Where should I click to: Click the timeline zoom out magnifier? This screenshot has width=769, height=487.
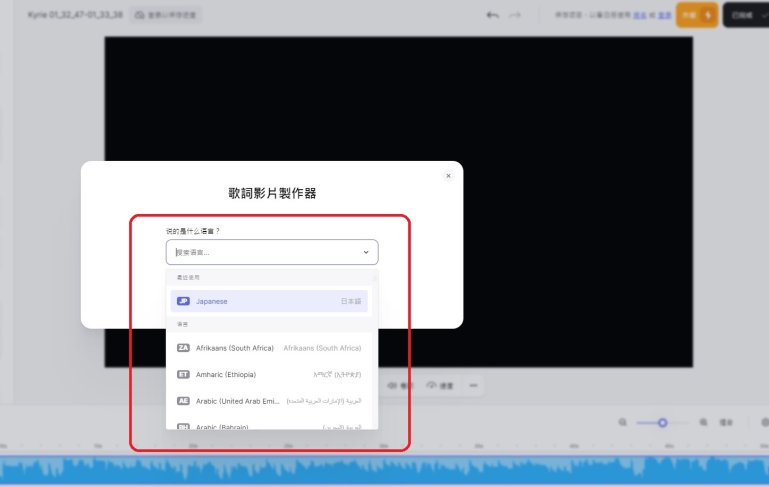tap(622, 422)
